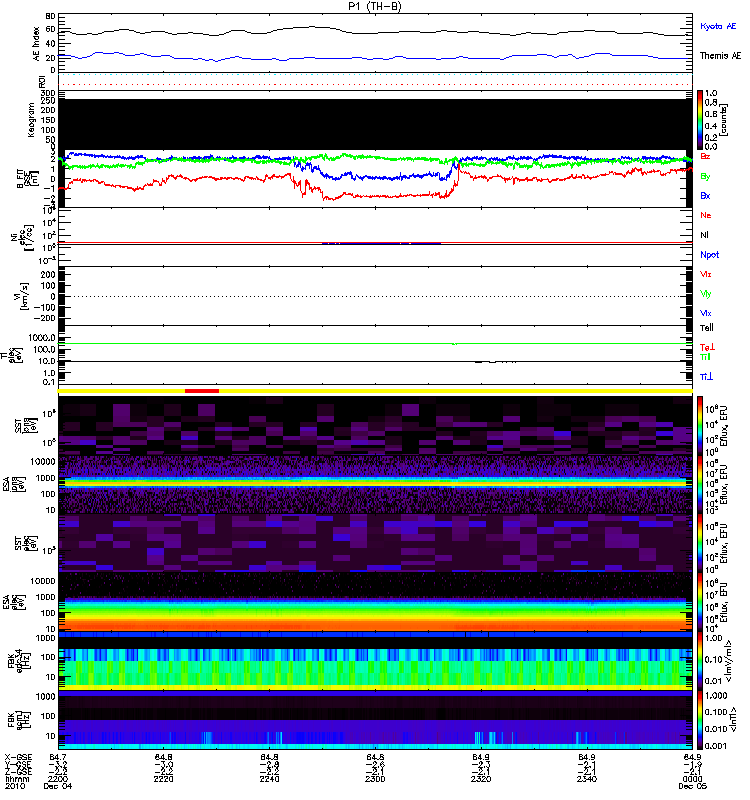The width and height of the screenshot is (750, 800).
Task: Click the blue Bx legend label
Action: tap(705, 195)
